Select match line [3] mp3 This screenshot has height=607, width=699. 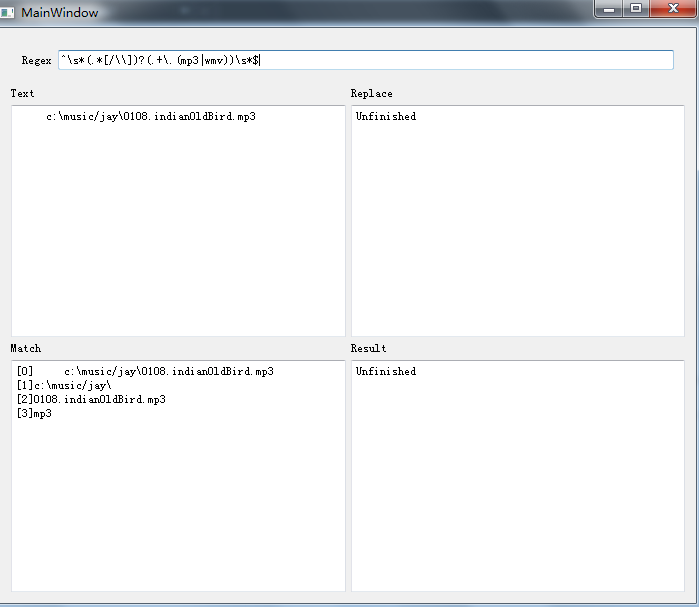(34, 414)
